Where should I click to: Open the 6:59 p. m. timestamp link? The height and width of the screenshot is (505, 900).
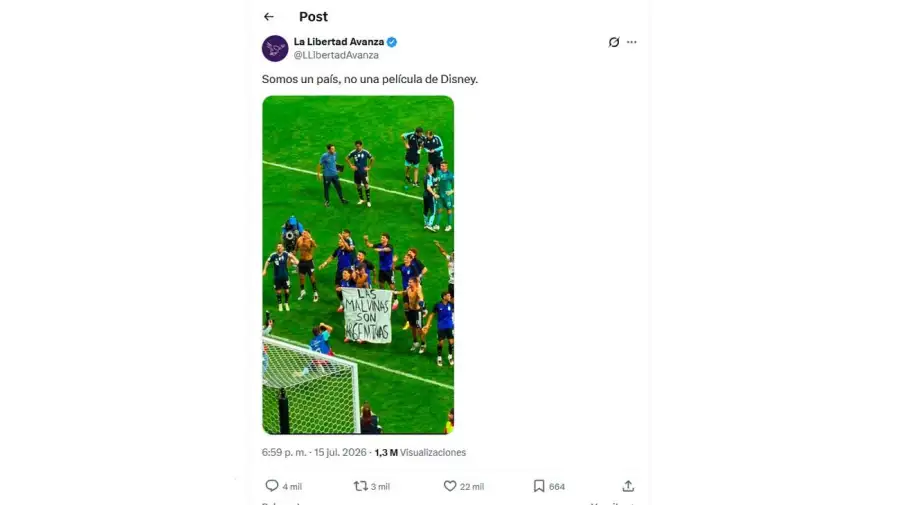284,452
